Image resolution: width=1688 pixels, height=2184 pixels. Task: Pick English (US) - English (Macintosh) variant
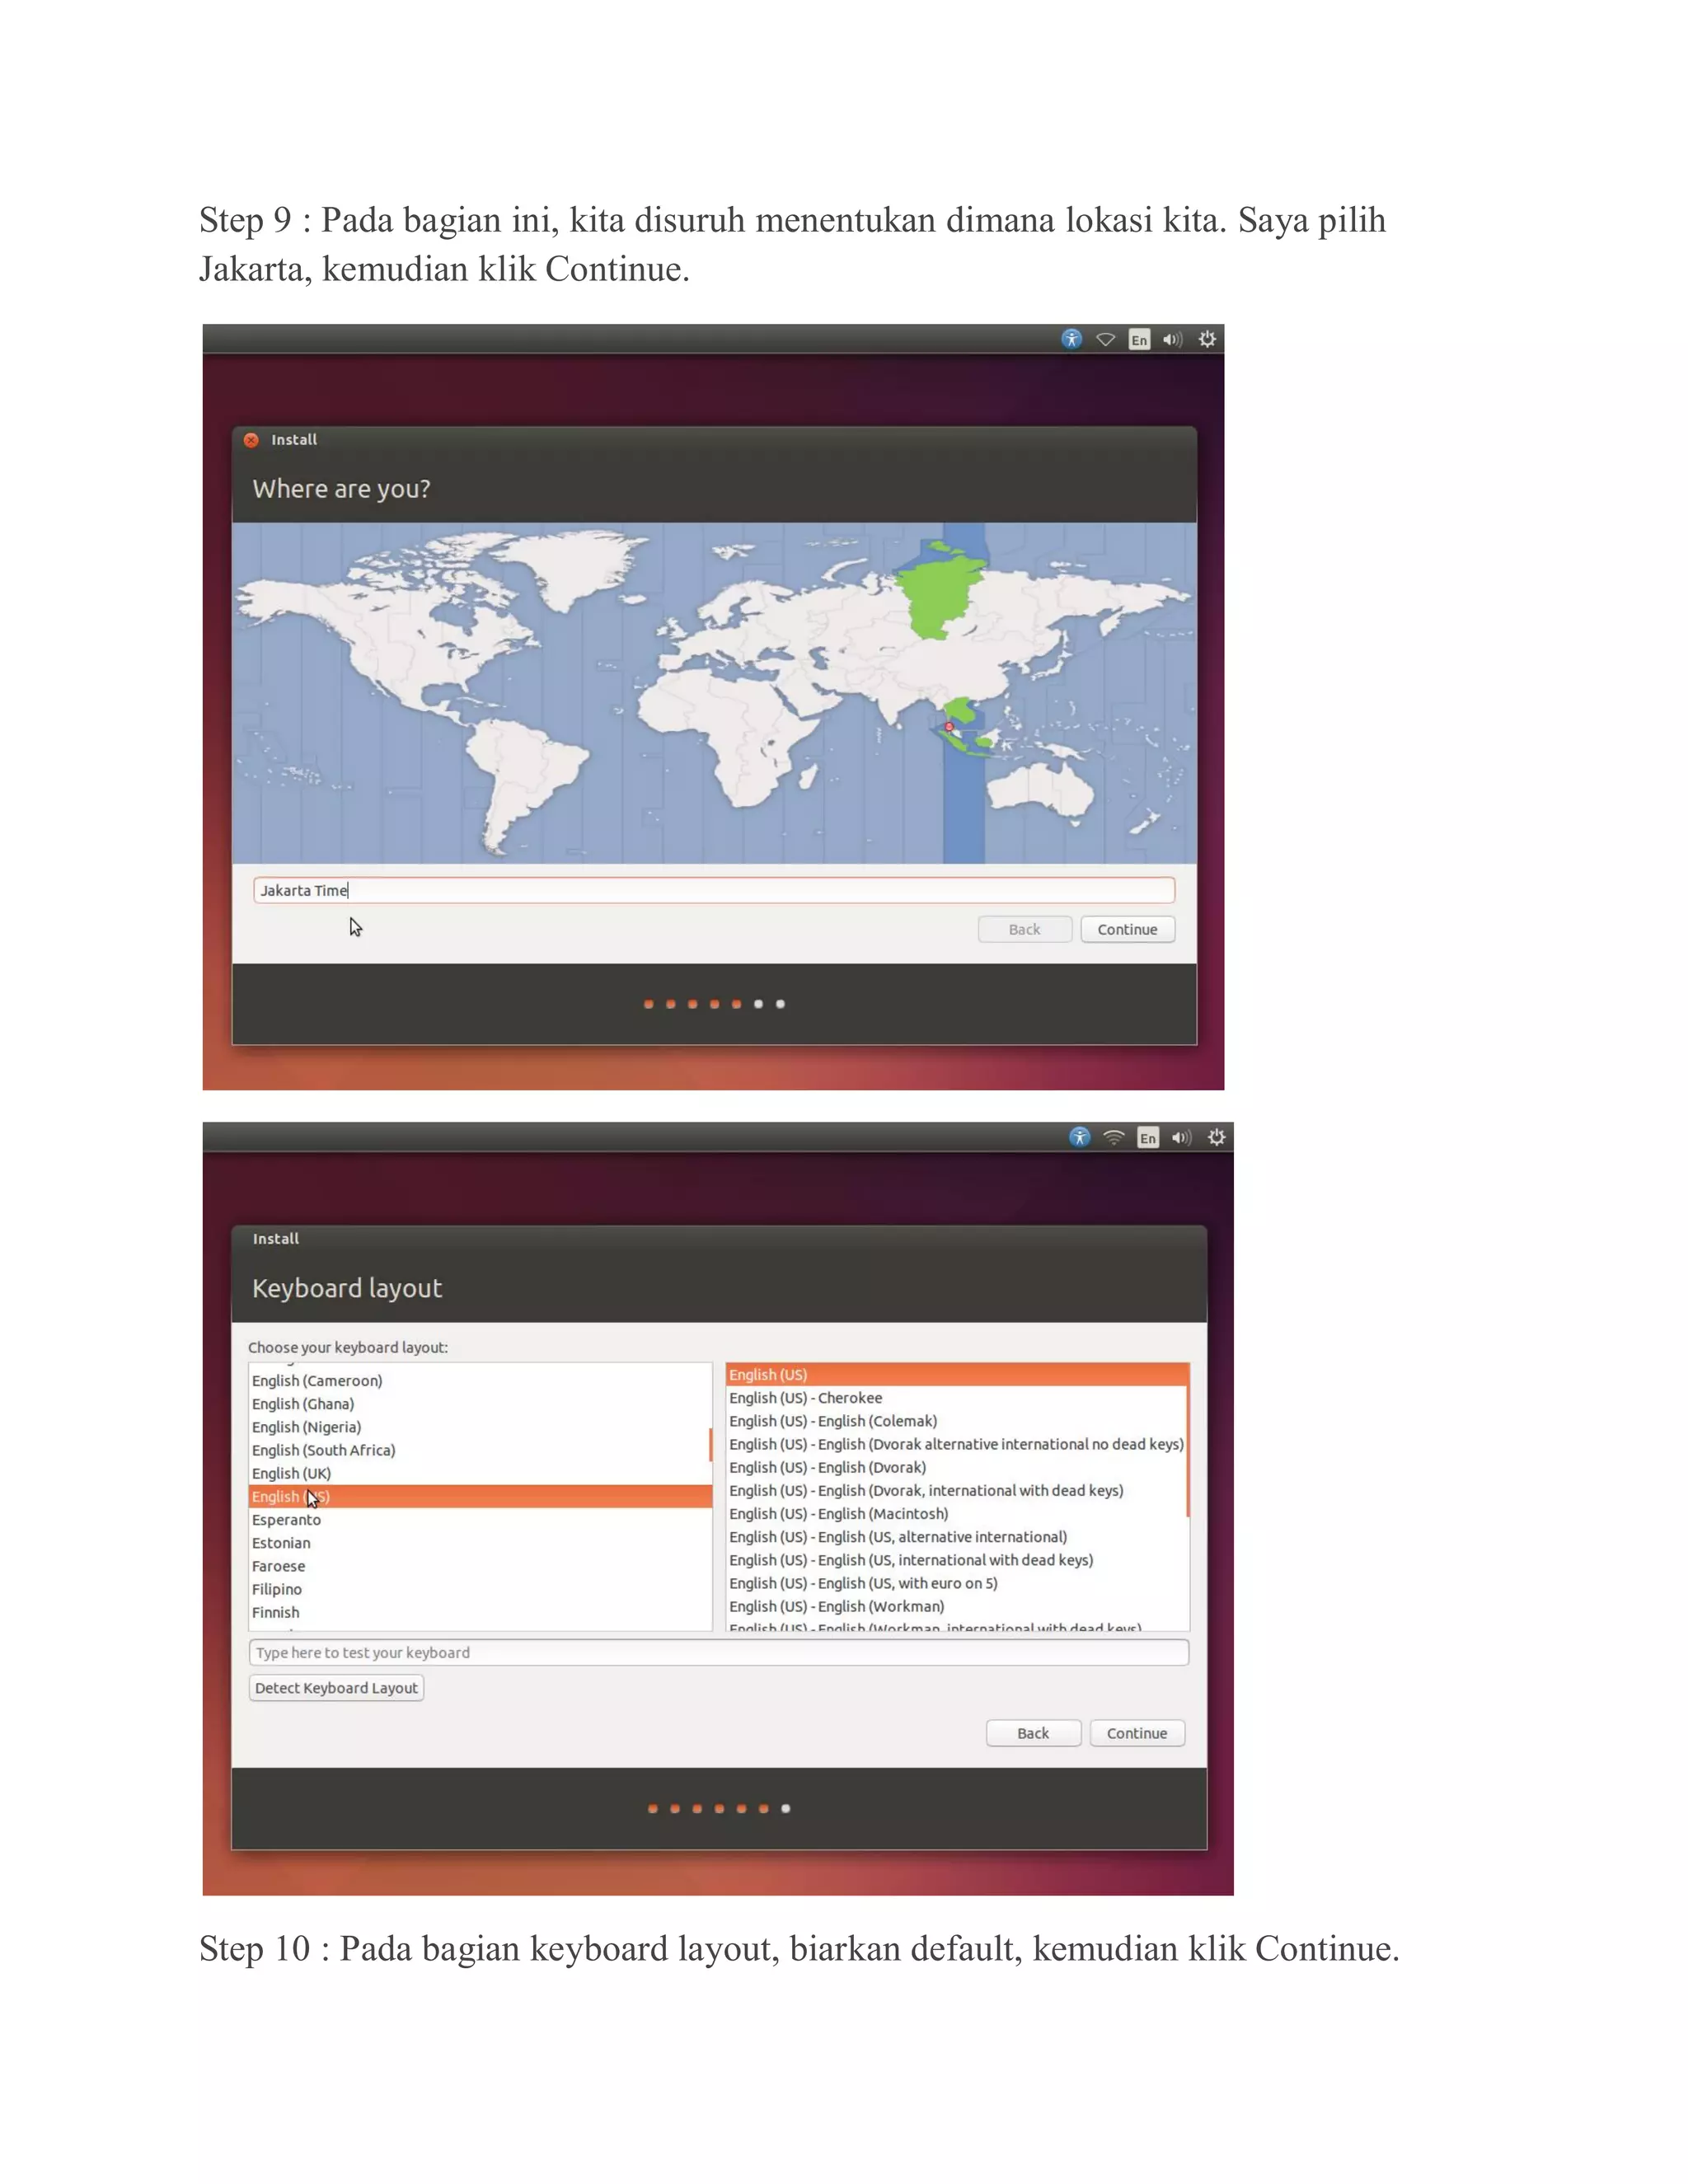tap(839, 1513)
